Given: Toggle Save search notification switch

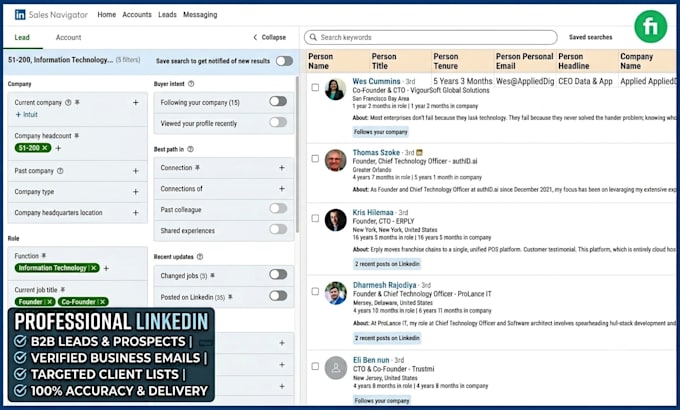Looking at the screenshot, I should tap(284, 61).
